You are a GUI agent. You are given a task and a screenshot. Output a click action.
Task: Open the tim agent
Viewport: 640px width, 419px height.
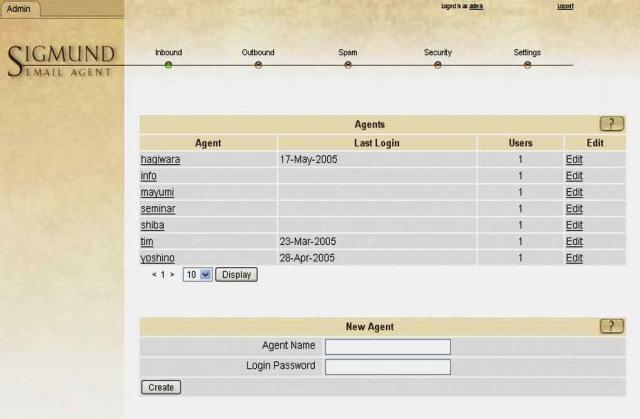[x=147, y=242]
